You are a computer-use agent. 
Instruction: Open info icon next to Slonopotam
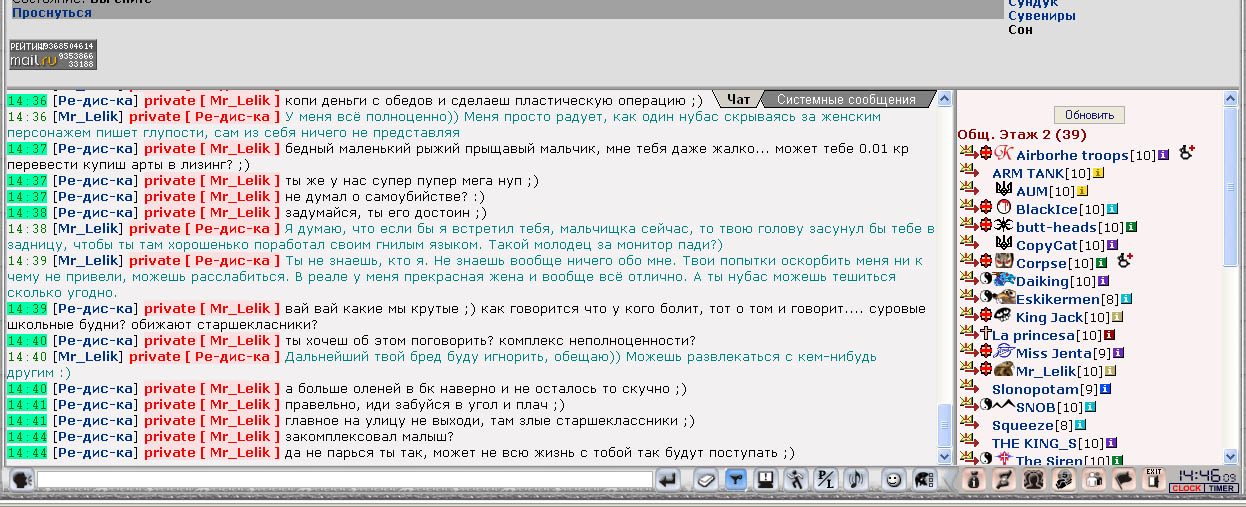point(1105,388)
